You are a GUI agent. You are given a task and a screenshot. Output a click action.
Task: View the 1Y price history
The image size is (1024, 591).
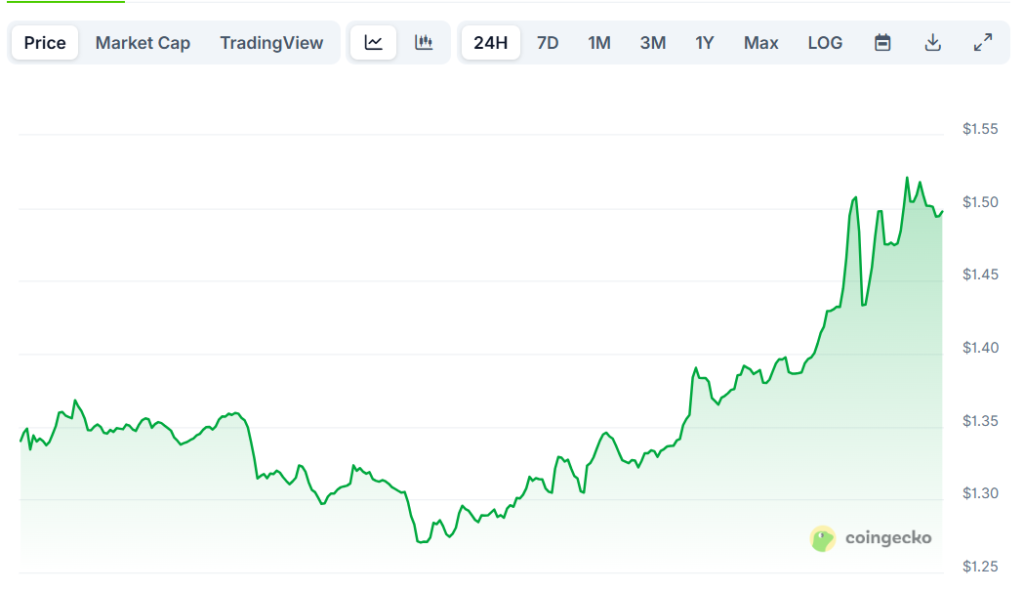click(705, 43)
